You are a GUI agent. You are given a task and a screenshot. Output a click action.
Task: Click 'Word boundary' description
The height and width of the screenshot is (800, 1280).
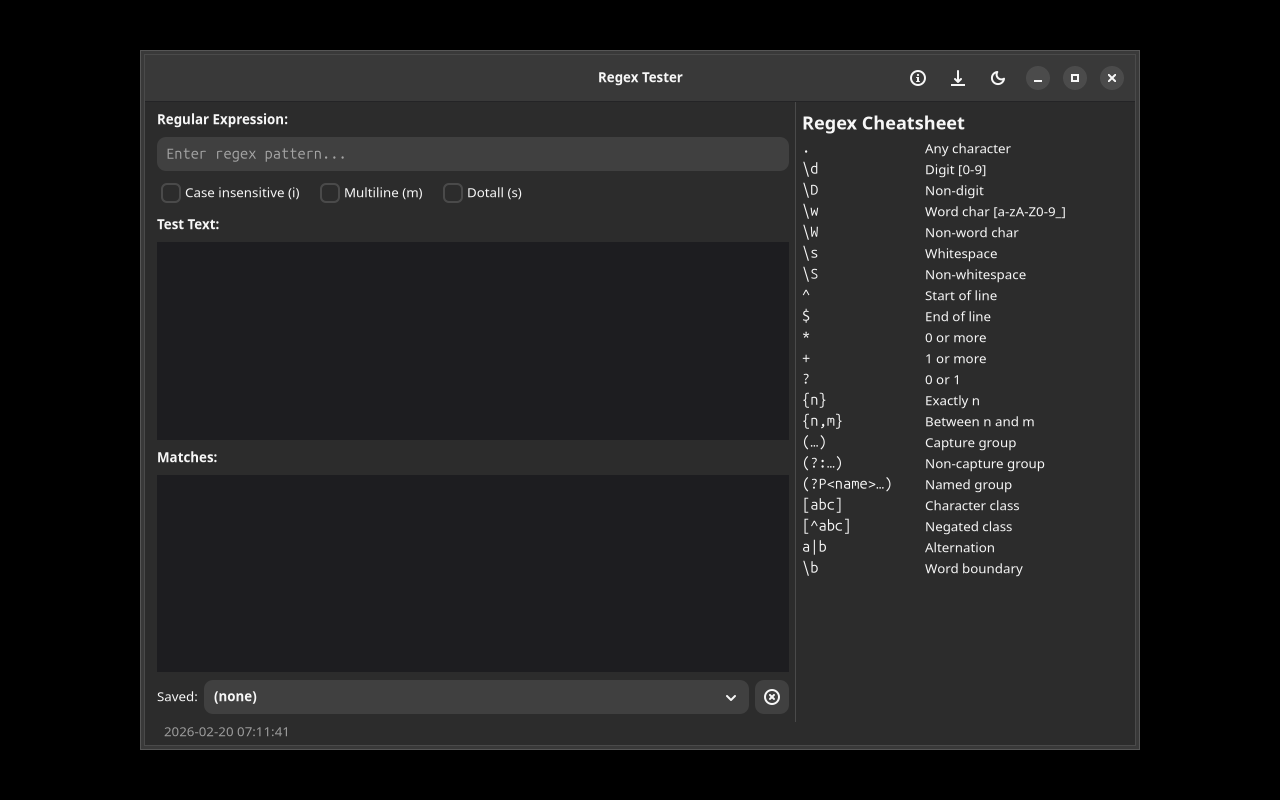(973, 568)
